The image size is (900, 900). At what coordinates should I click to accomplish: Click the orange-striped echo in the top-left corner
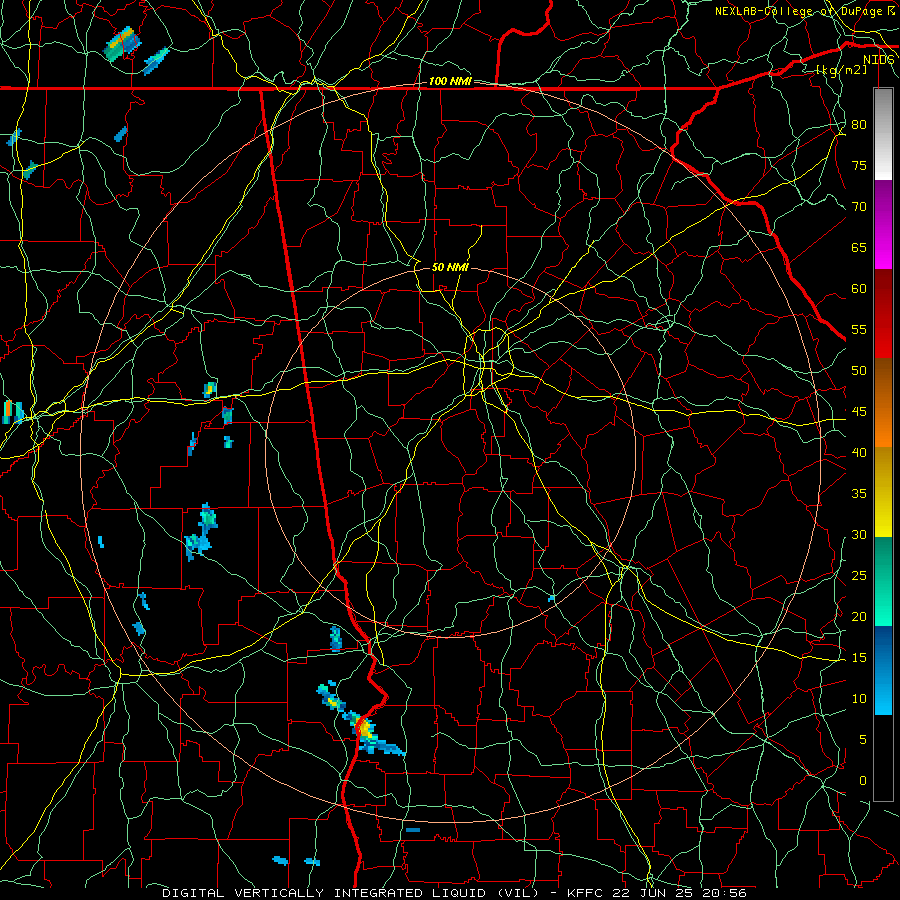[122, 42]
